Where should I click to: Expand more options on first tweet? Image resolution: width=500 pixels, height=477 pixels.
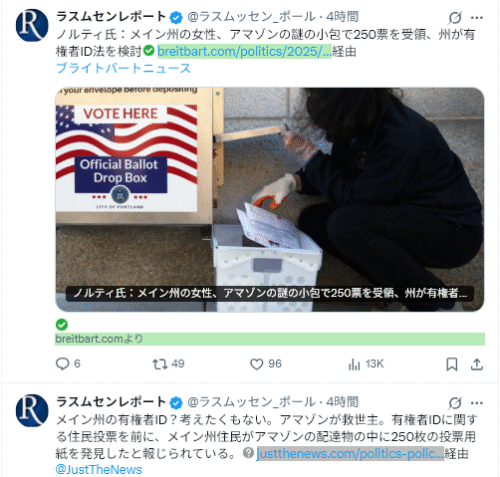pos(477,18)
